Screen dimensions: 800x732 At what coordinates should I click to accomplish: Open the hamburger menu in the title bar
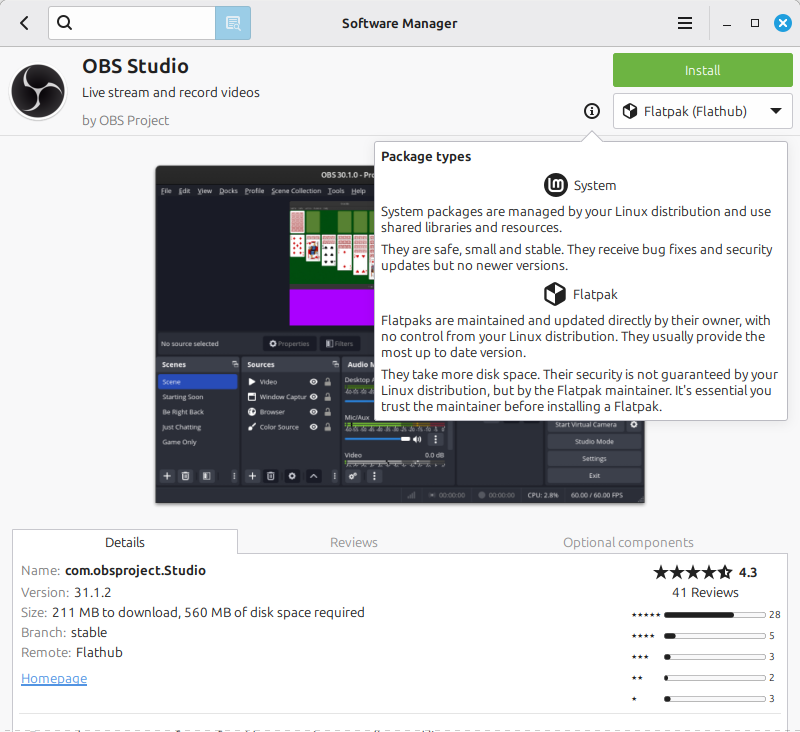[685, 23]
